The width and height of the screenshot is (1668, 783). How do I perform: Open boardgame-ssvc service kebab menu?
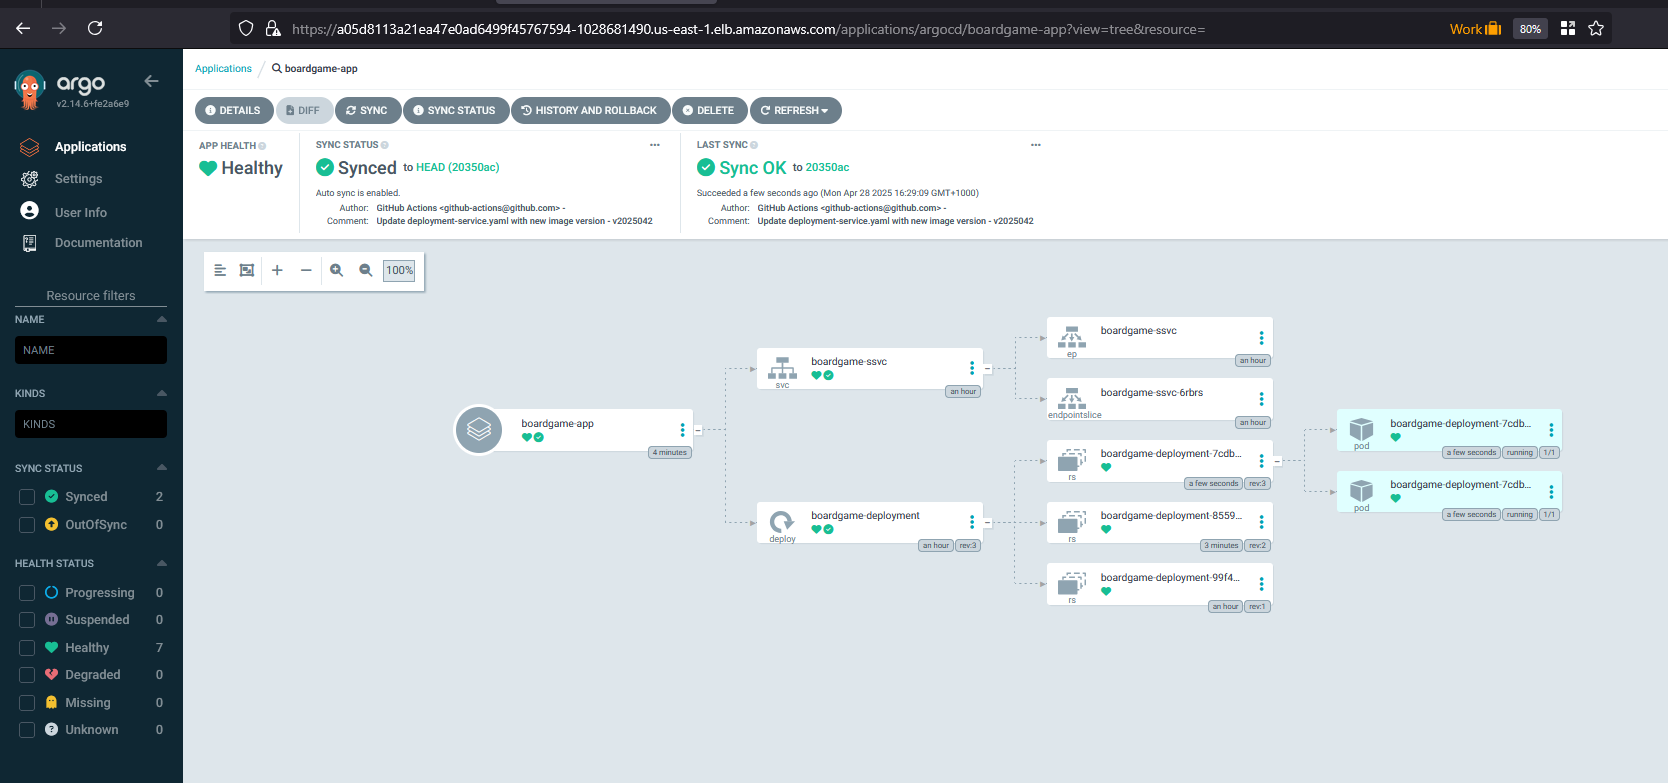pos(972,368)
